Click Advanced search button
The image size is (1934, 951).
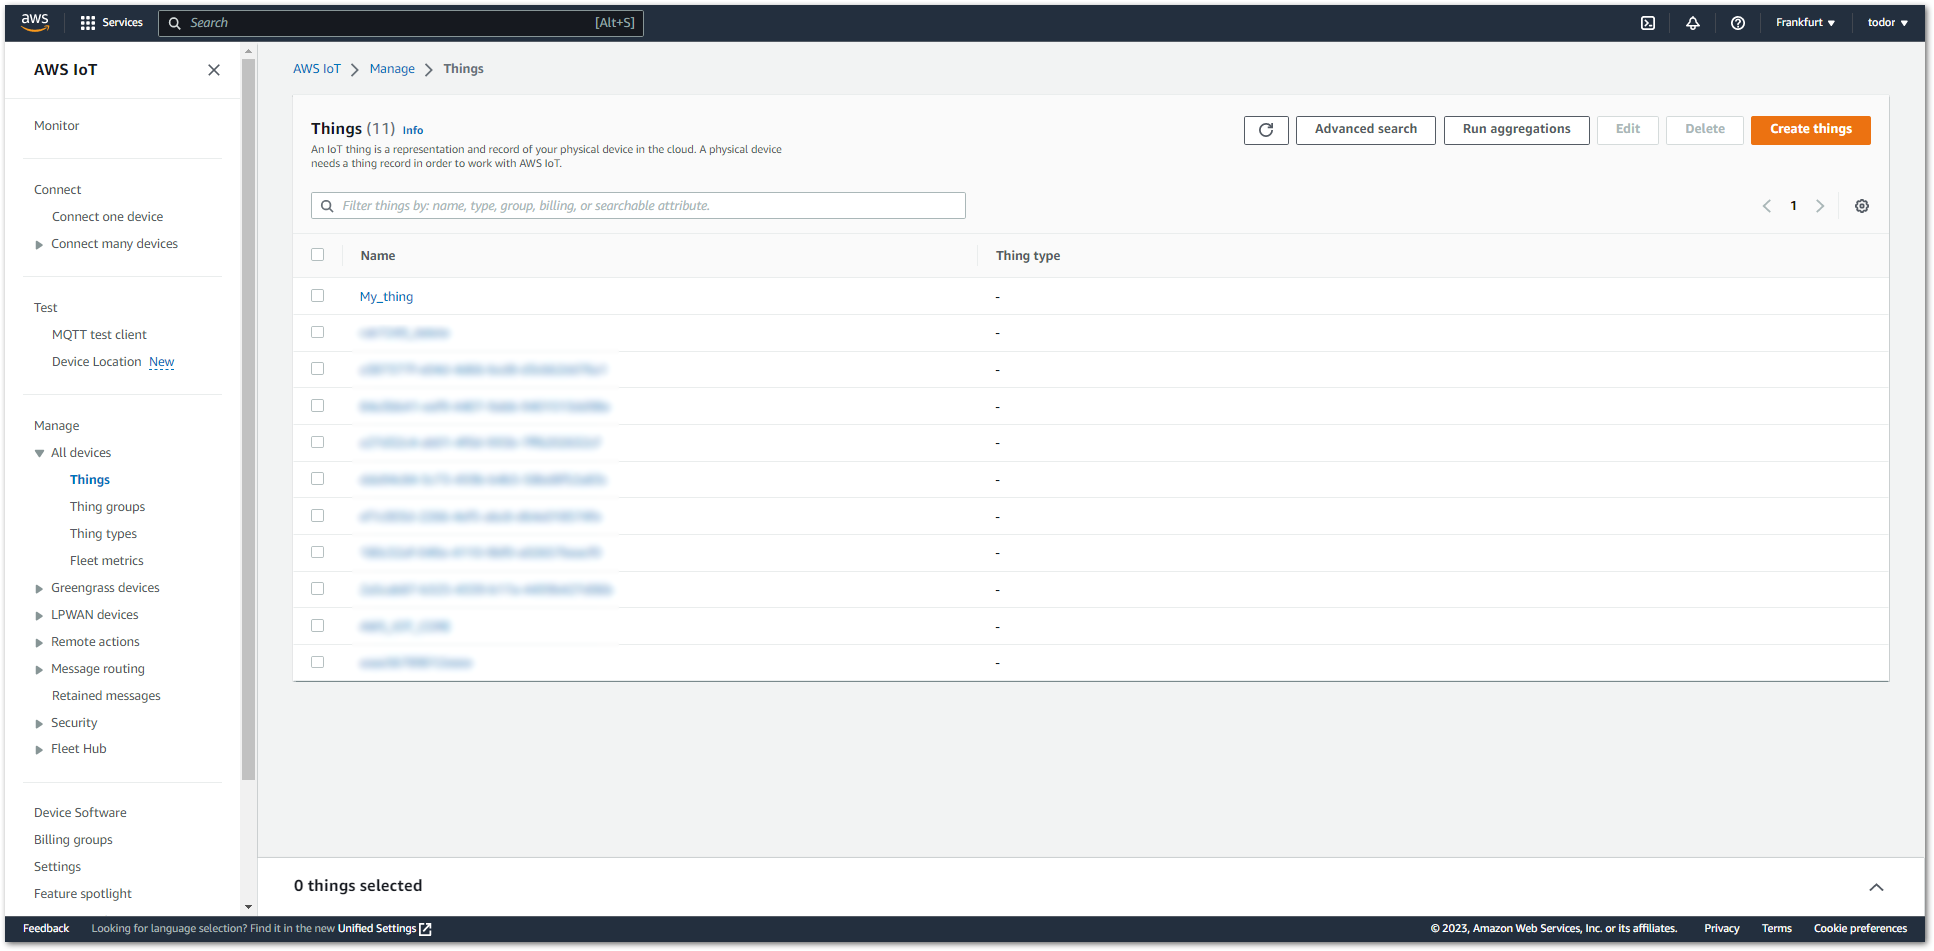(x=1366, y=130)
